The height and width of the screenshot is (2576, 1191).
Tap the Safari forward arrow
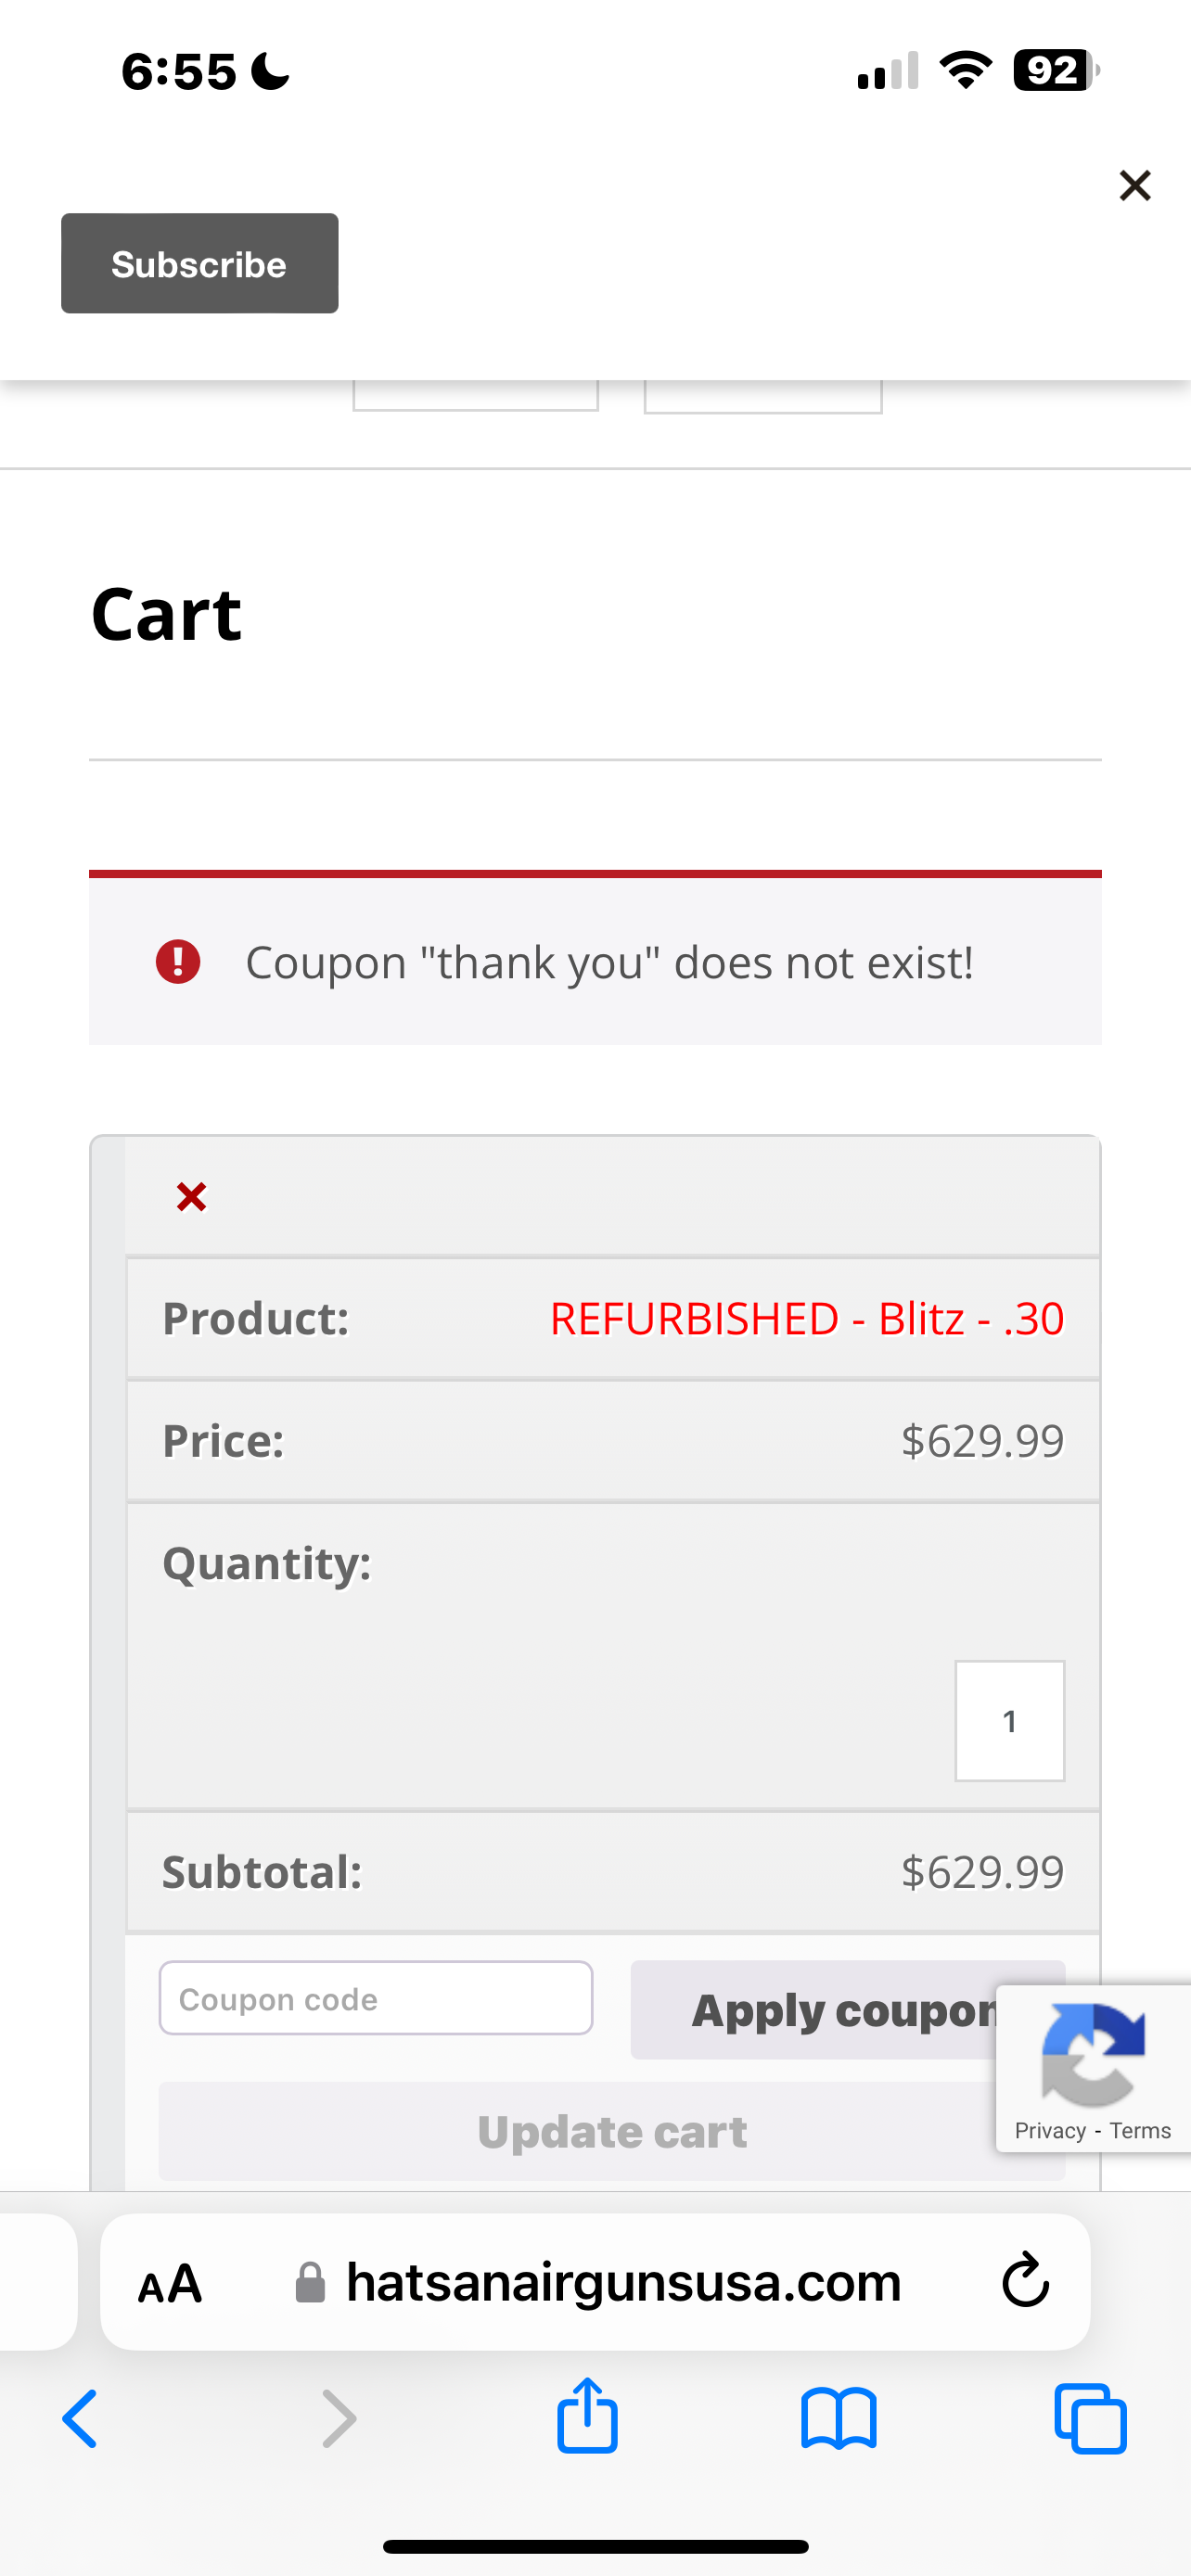[x=338, y=2419]
